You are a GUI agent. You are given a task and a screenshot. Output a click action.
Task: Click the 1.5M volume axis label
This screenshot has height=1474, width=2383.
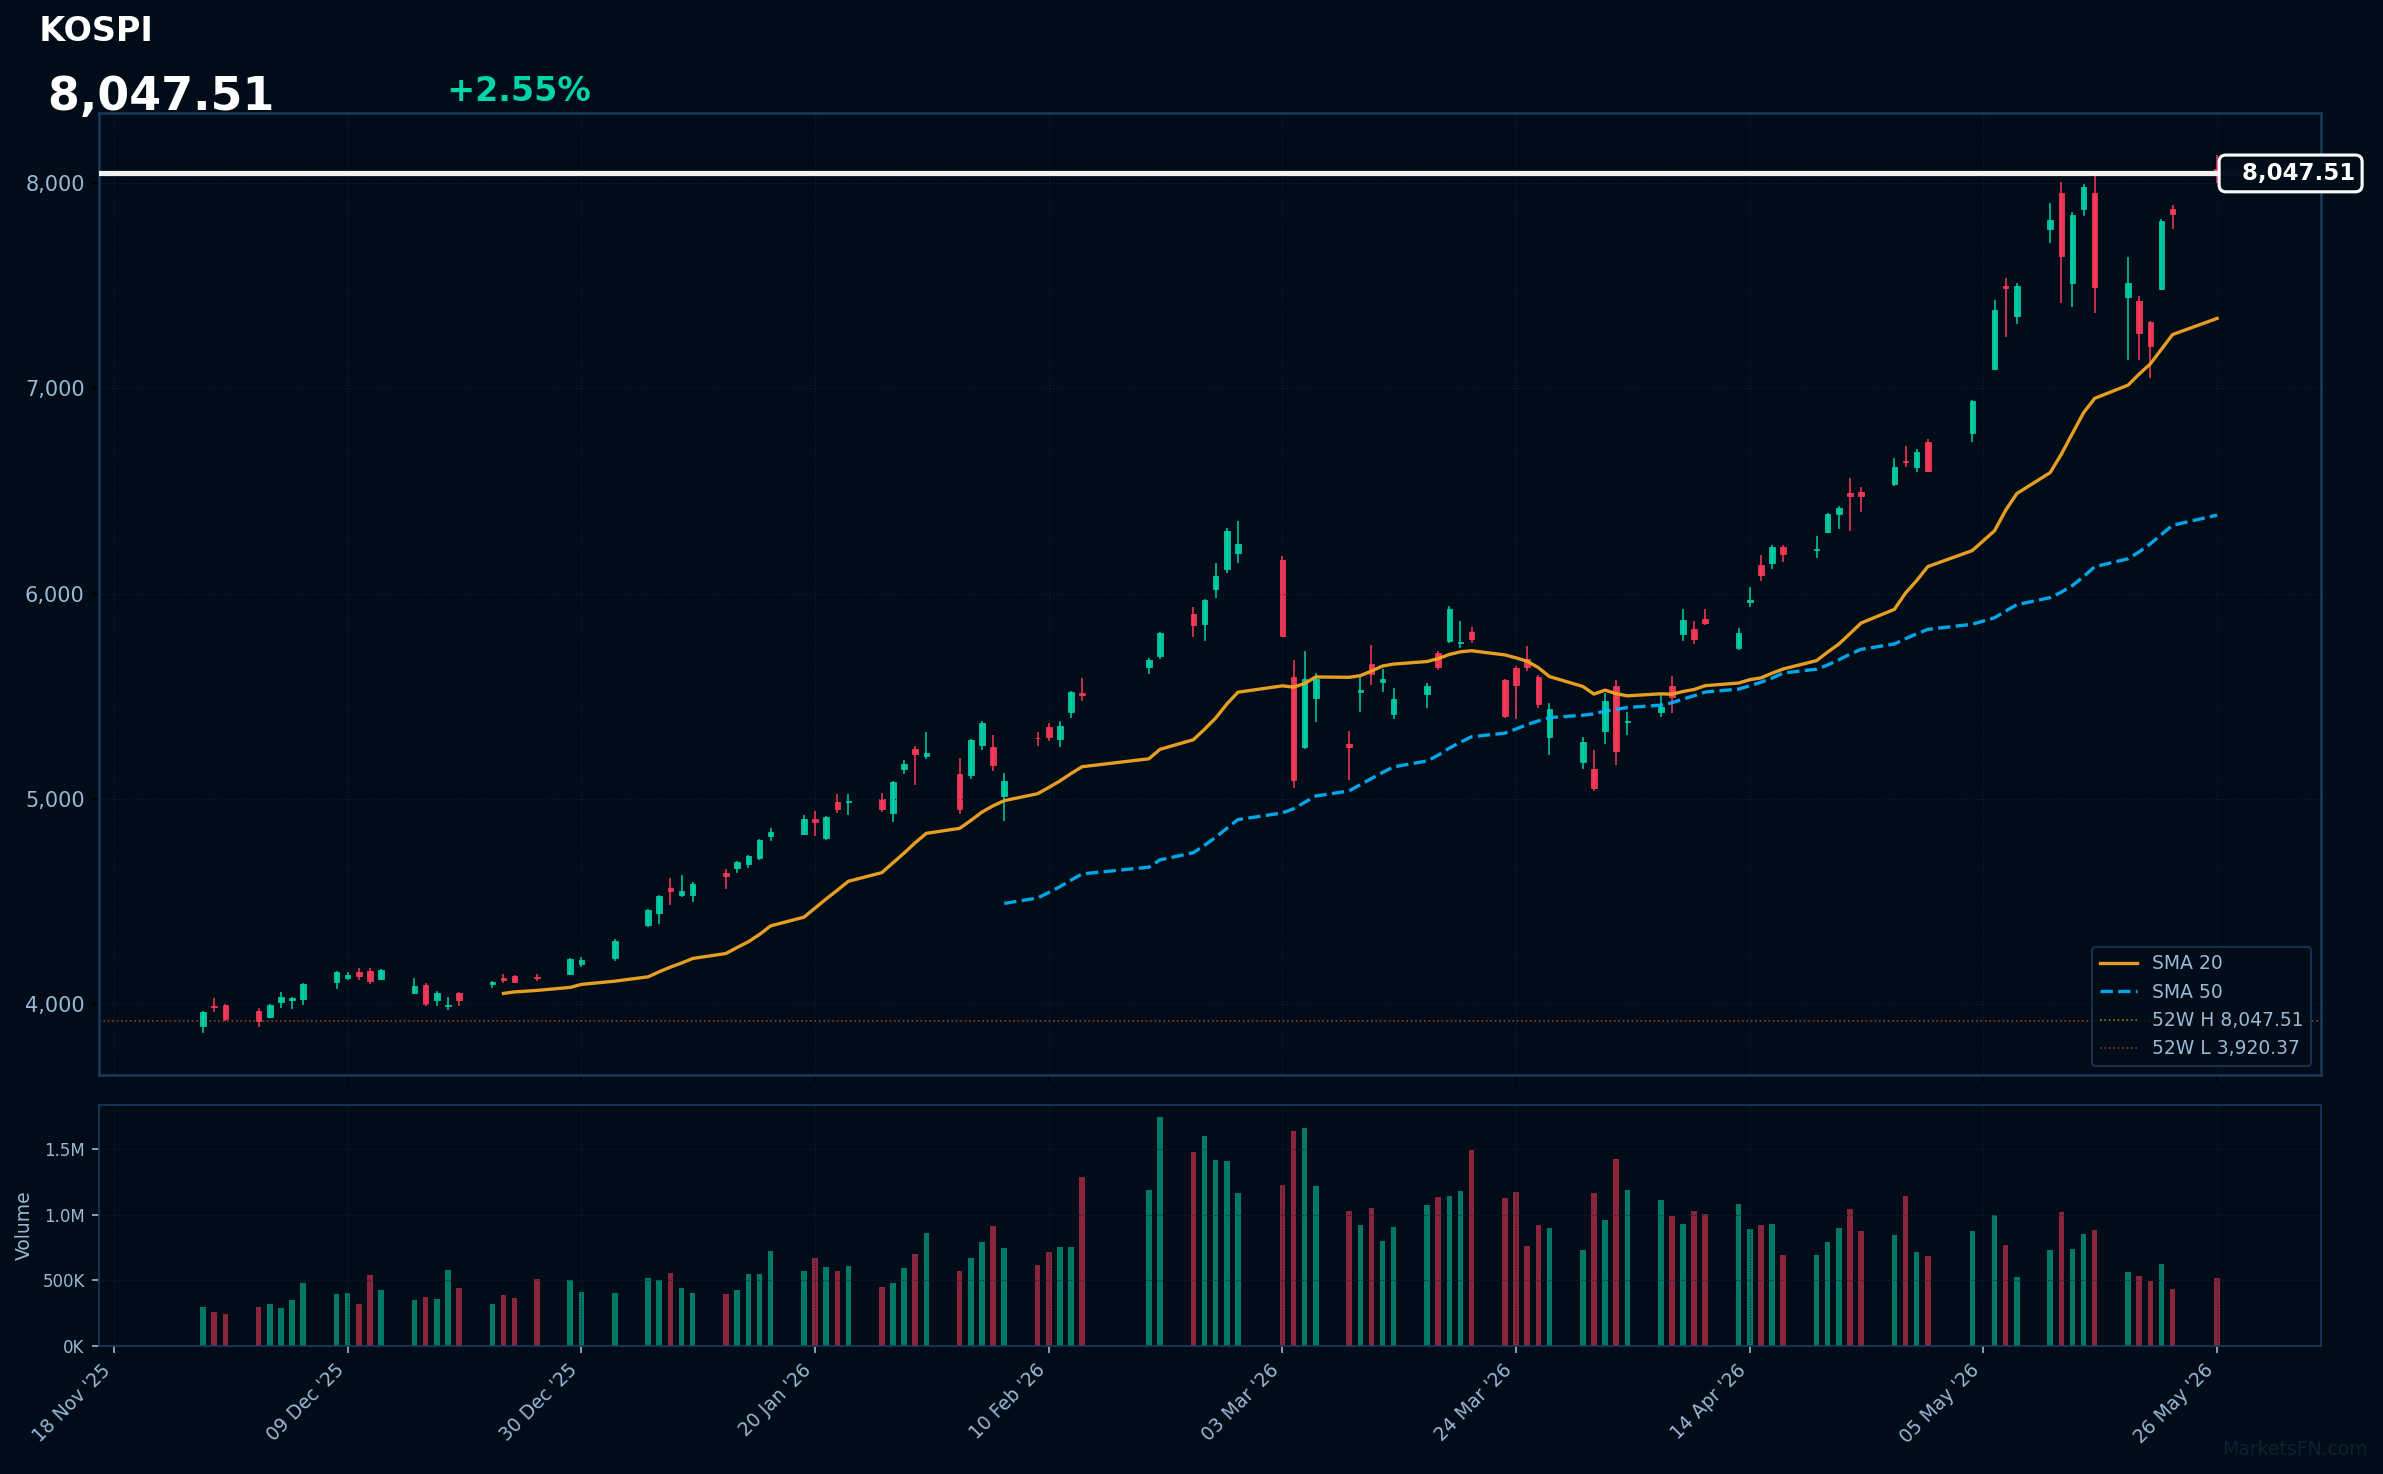64,1150
